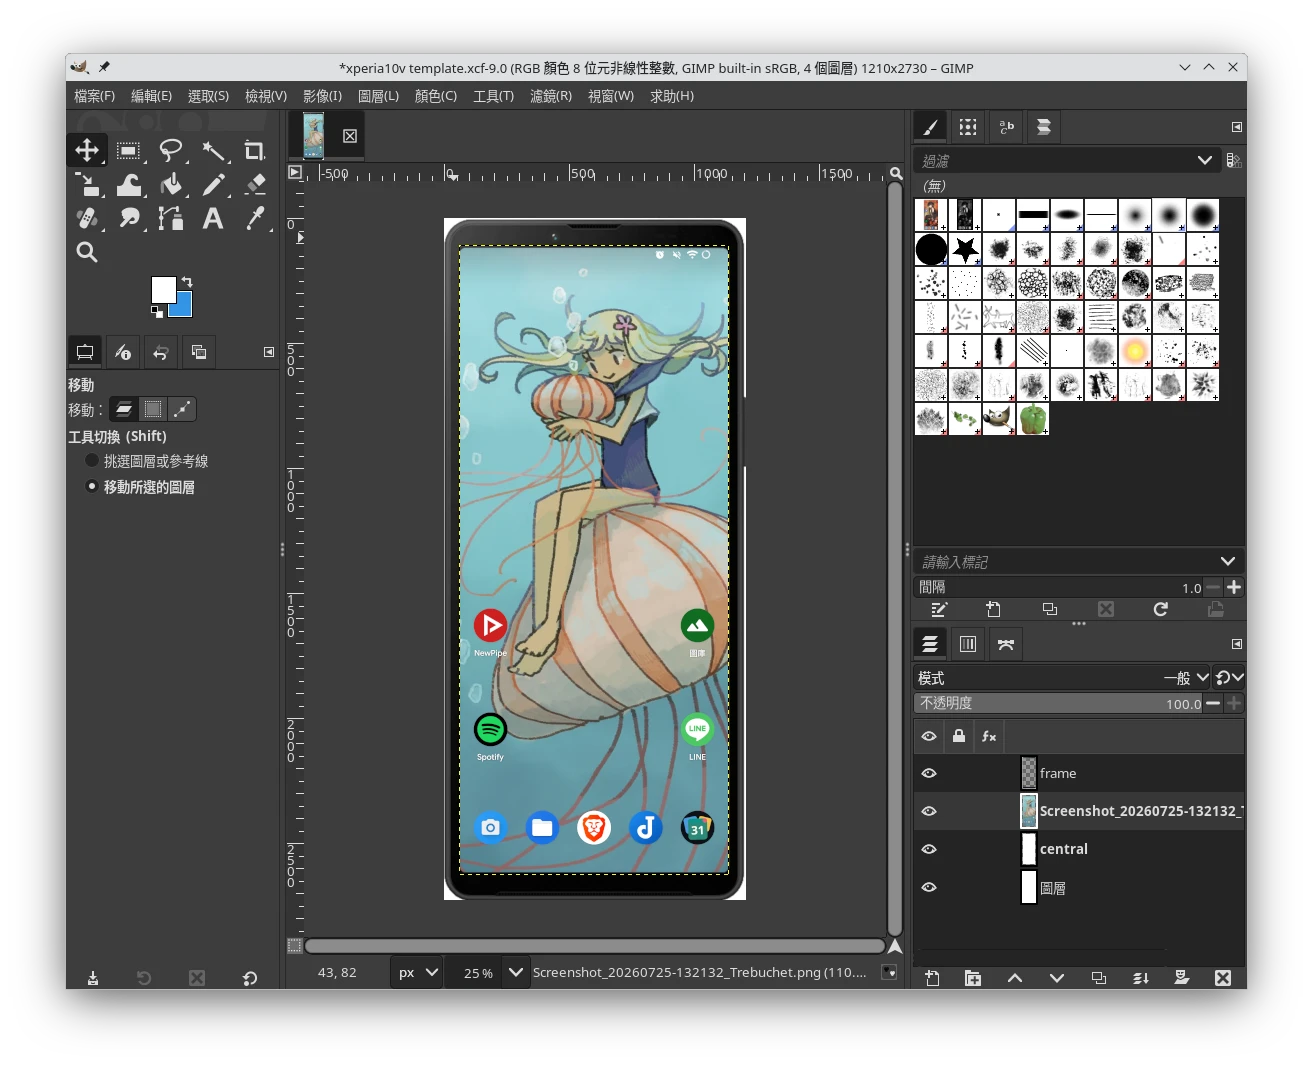
Task: Select the Text tool
Action: click(213, 218)
